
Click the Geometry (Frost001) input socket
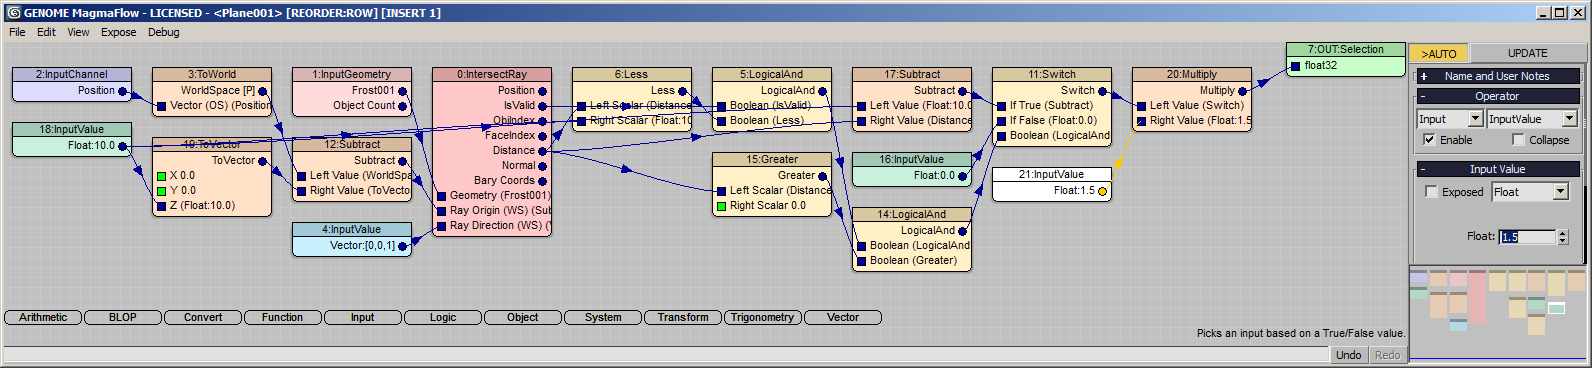click(441, 196)
